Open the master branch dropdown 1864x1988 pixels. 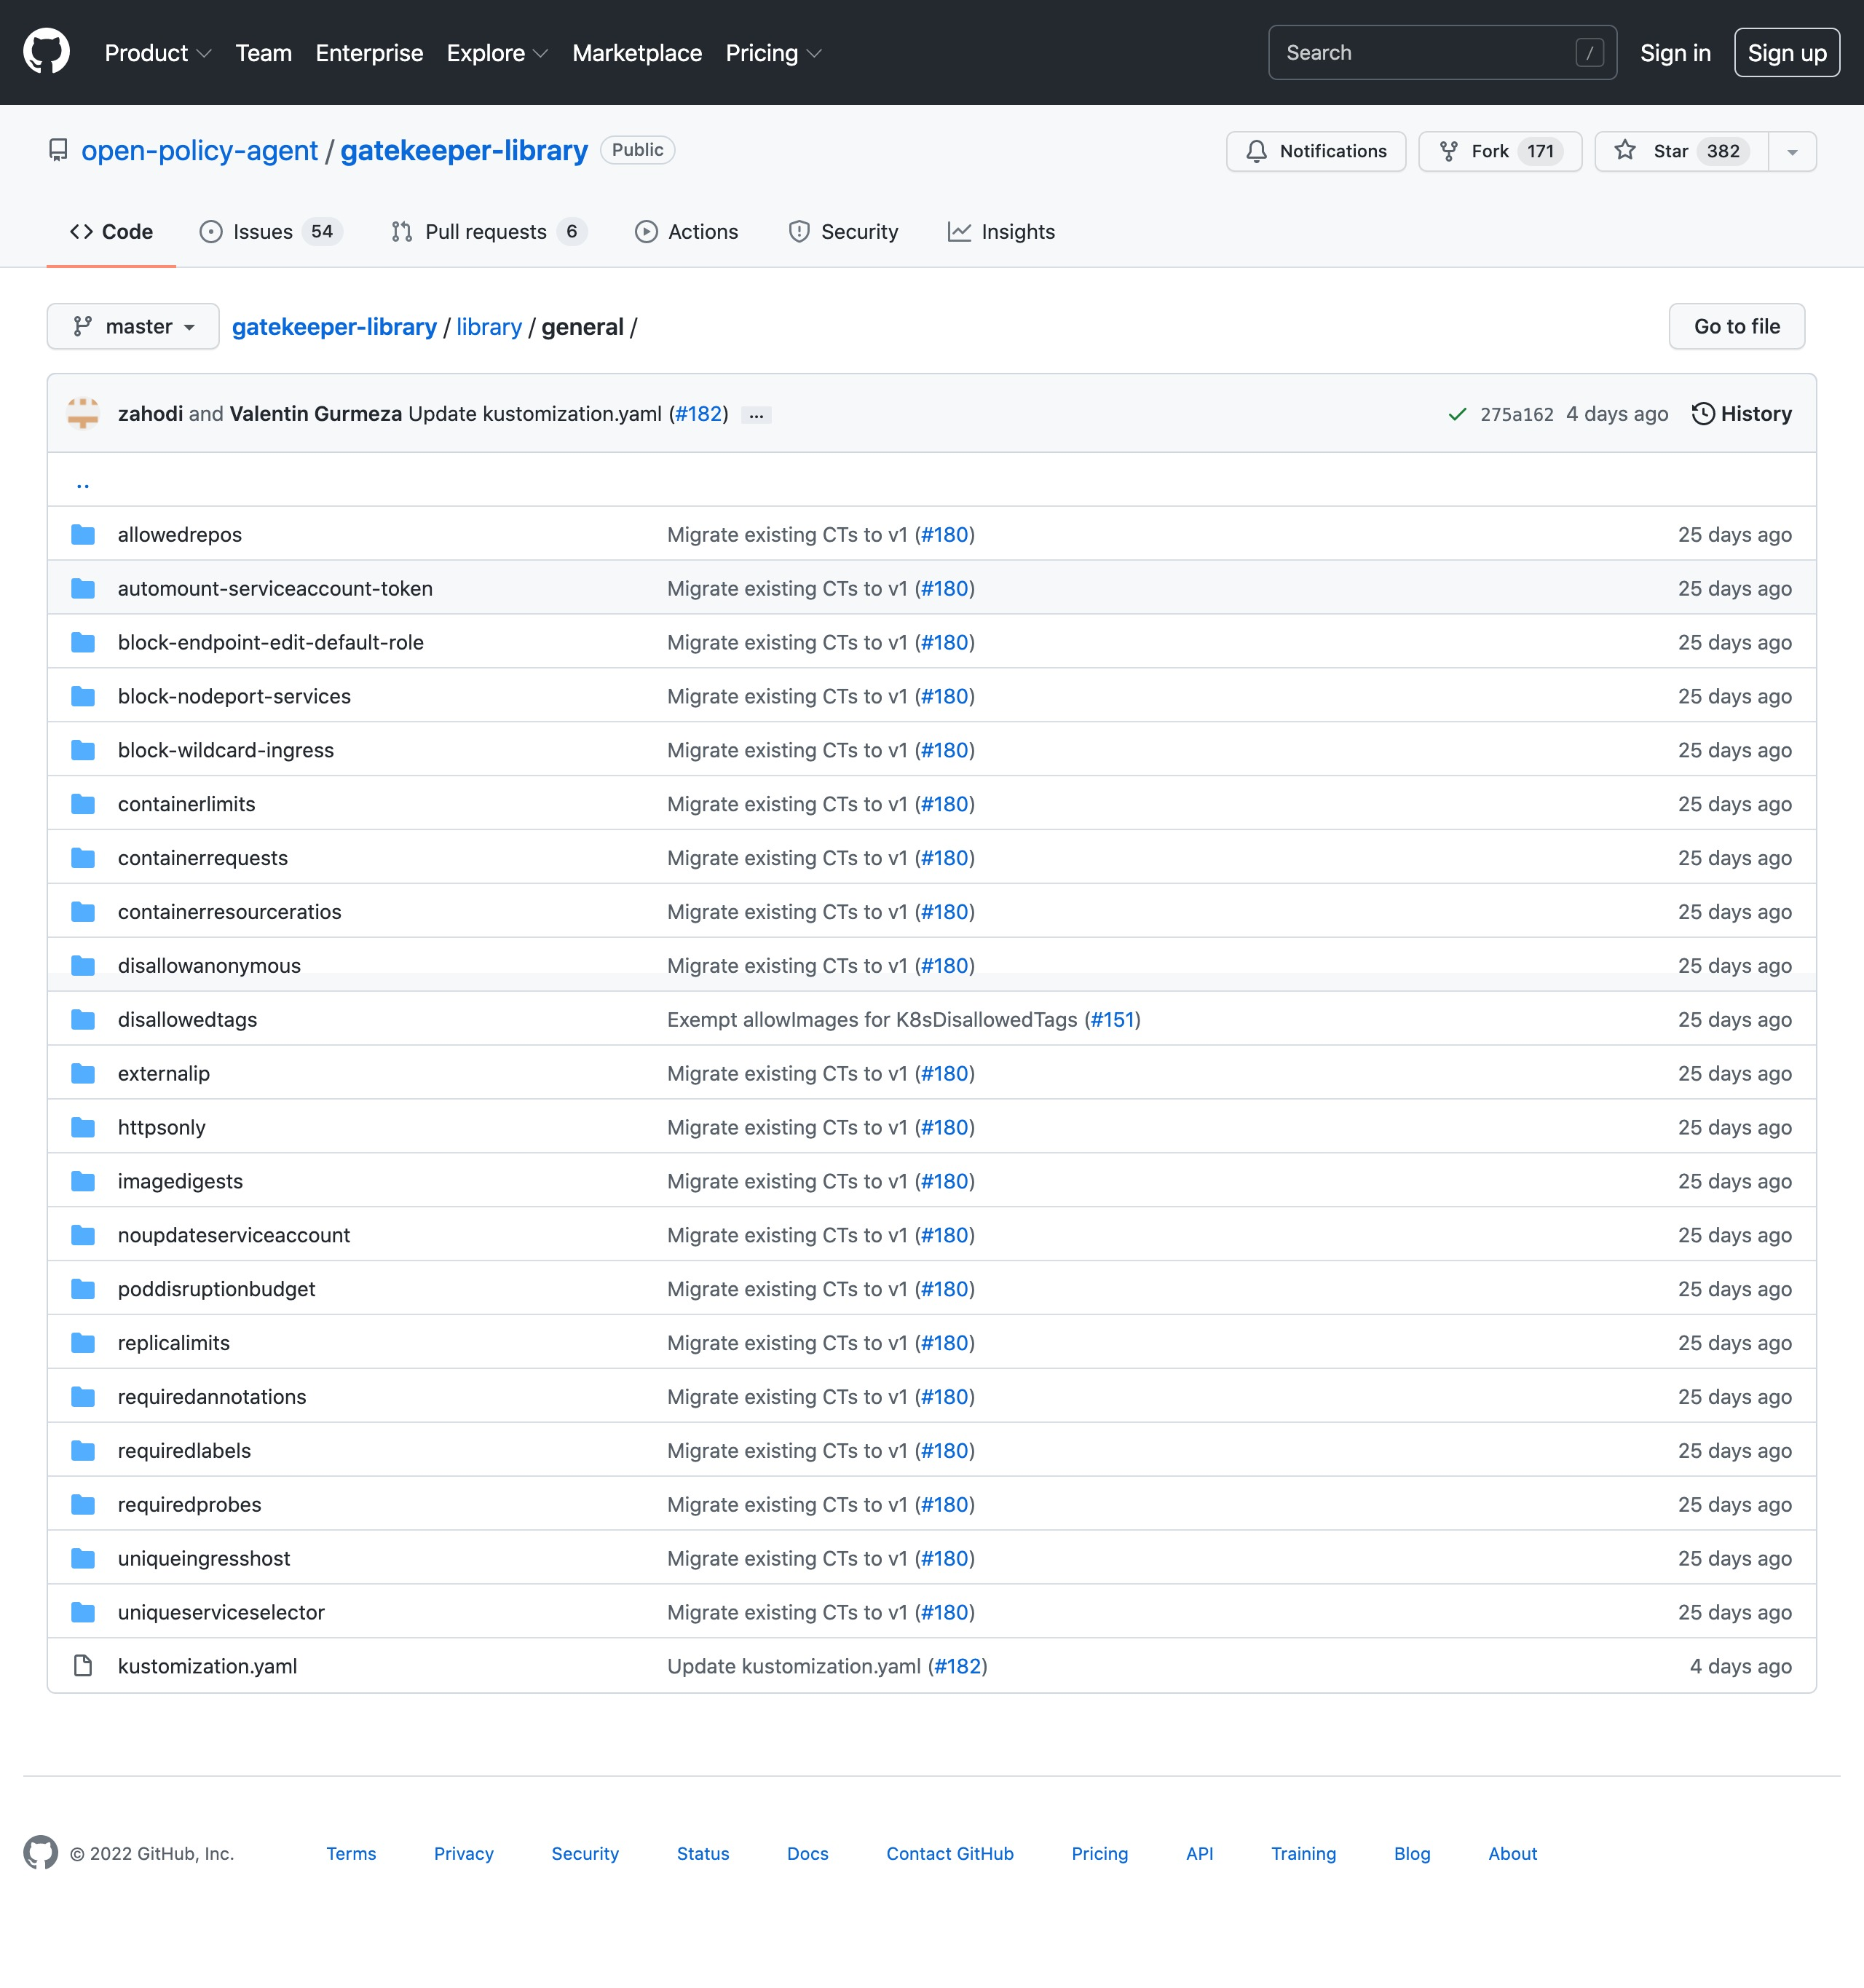pos(133,327)
